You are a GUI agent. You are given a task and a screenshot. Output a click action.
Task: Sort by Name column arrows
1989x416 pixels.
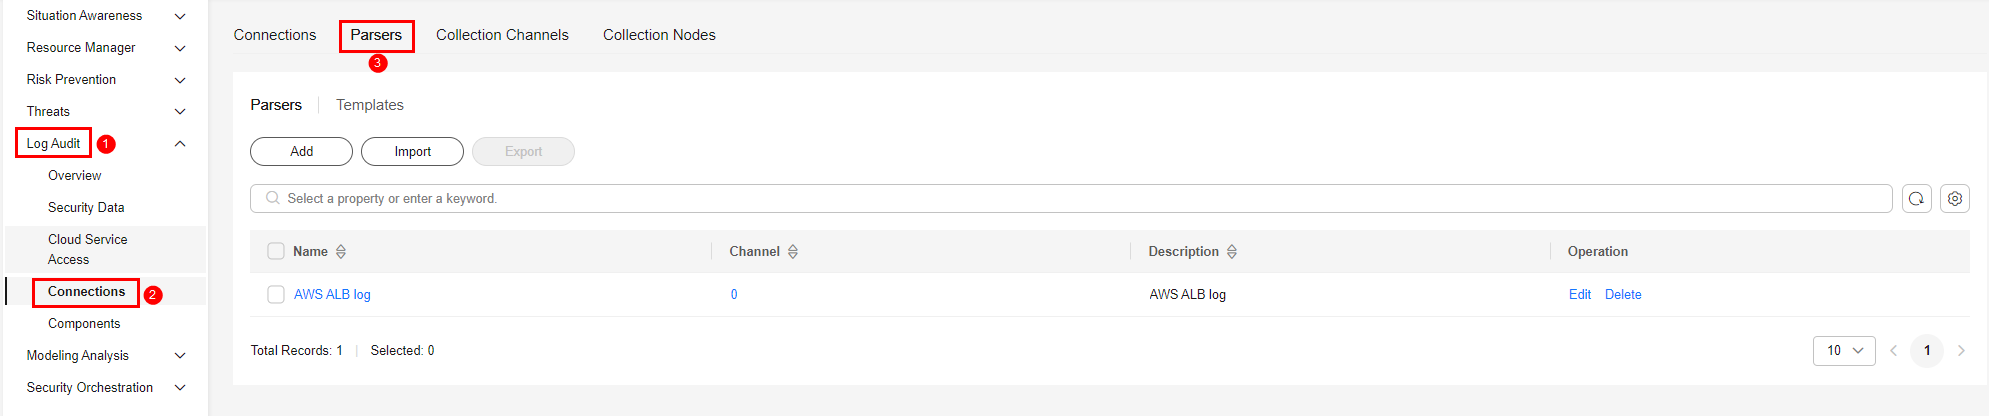341,252
